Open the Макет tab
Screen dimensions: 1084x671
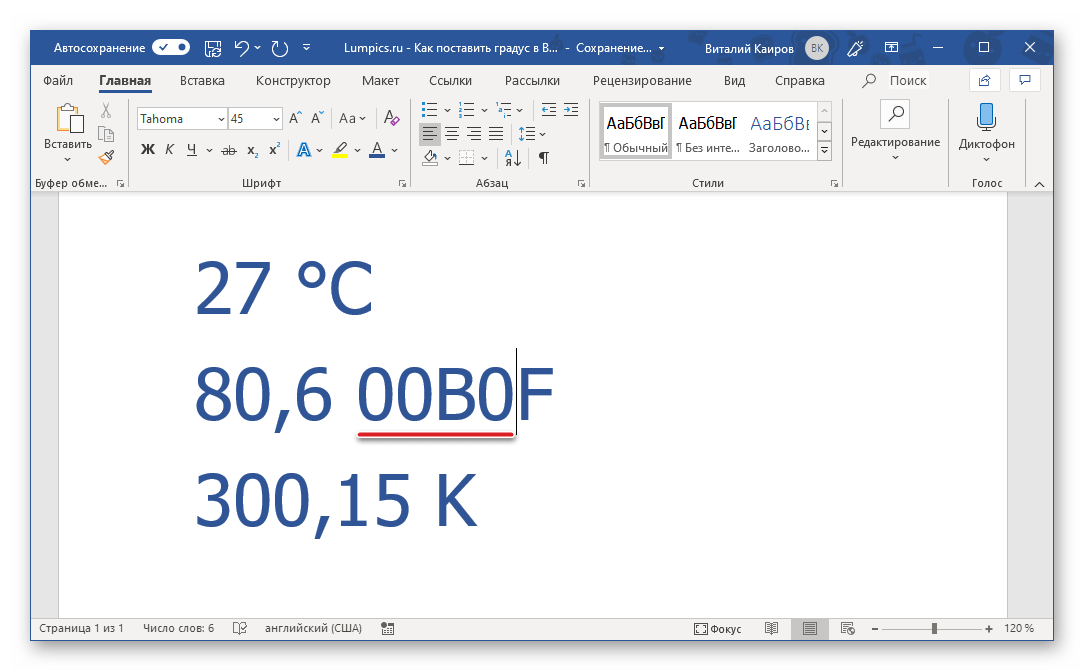coord(380,81)
